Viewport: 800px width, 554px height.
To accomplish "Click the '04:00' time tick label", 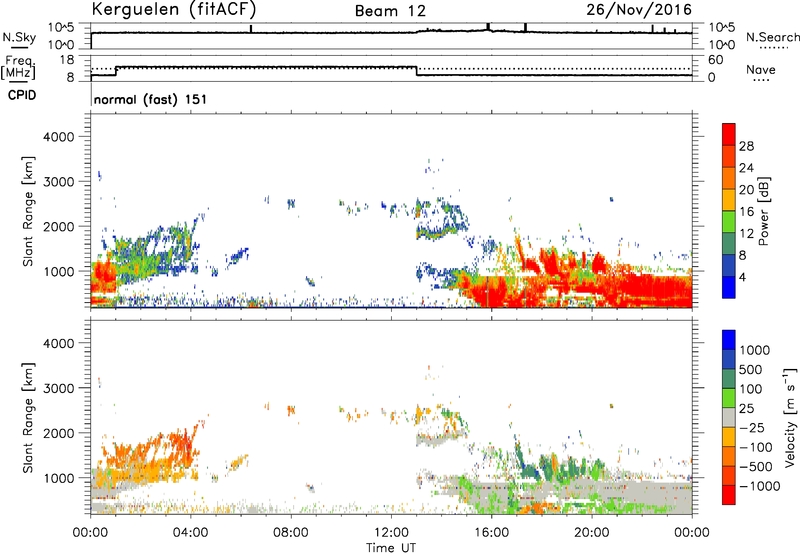I will (x=191, y=533).
